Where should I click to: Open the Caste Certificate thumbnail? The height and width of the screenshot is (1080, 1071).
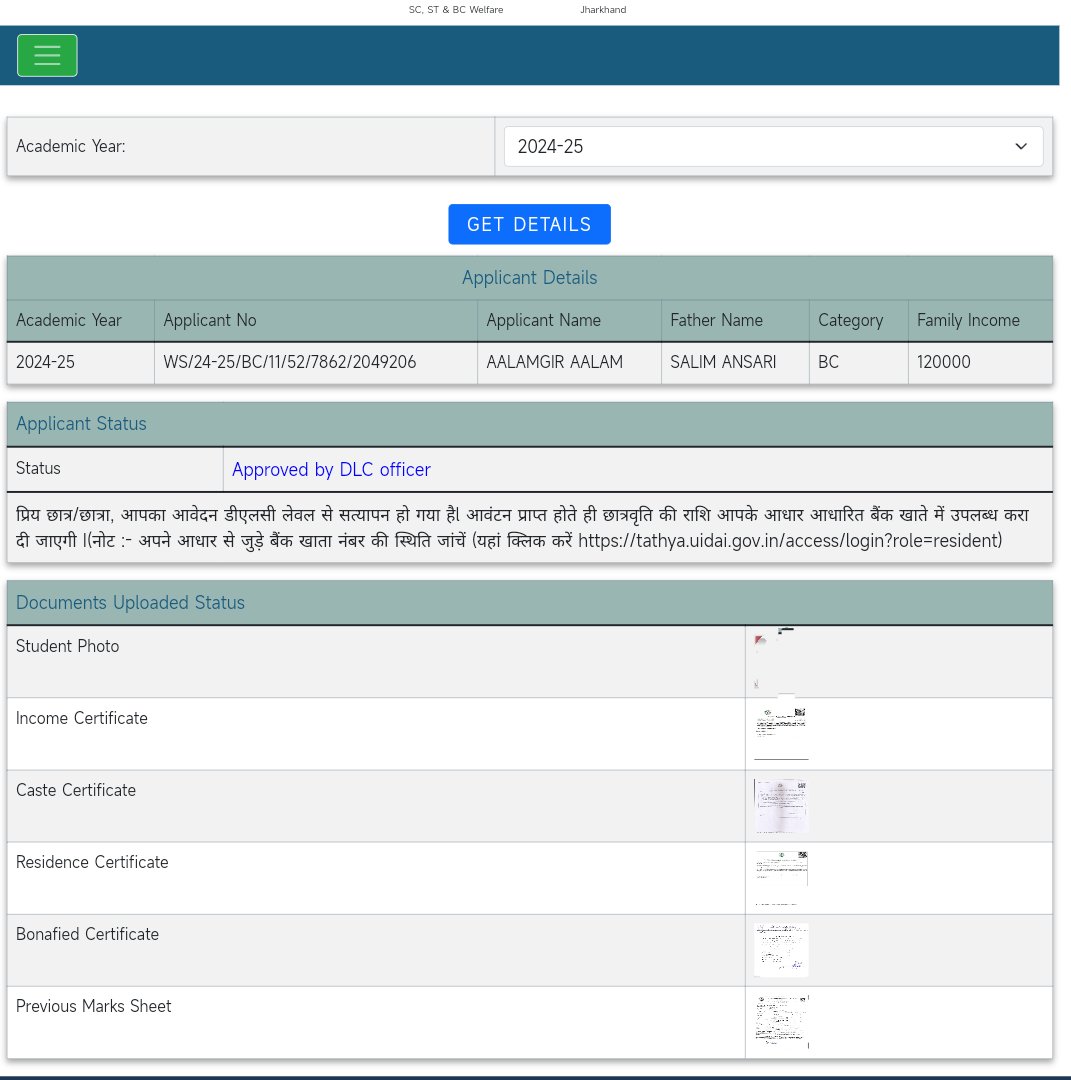[781, 806]
